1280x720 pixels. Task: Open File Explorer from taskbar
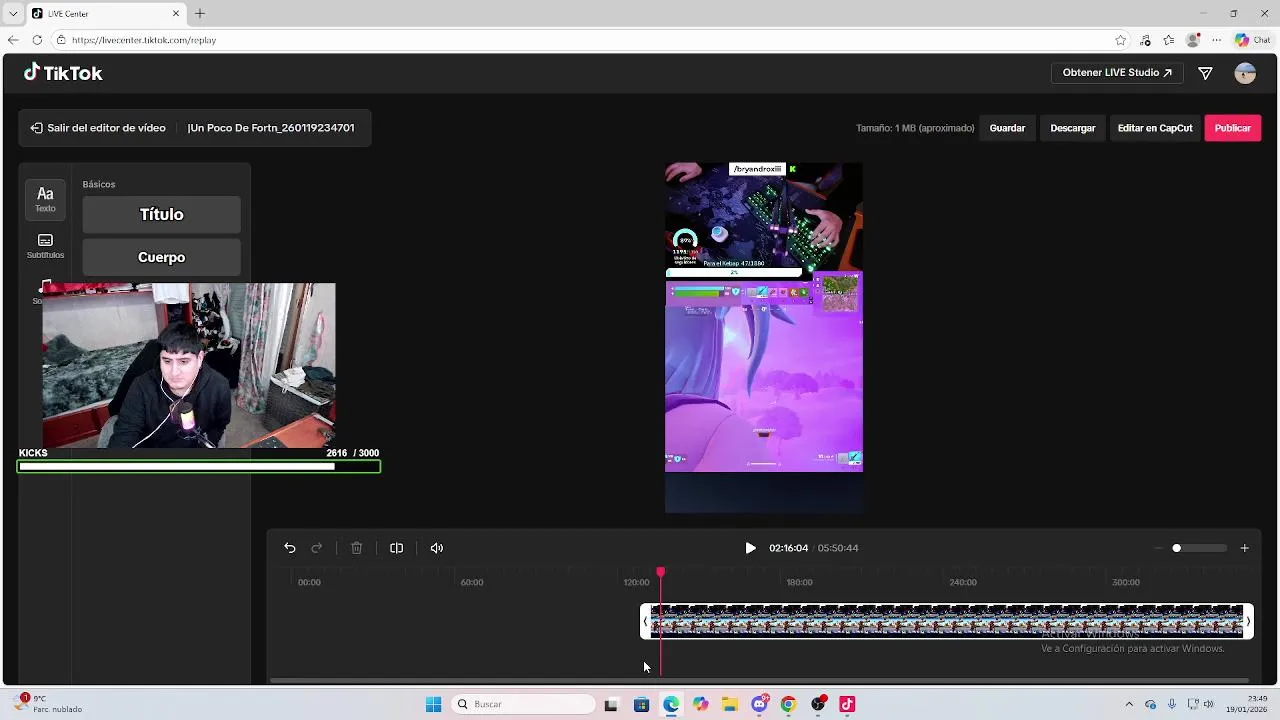coord(730,704)
